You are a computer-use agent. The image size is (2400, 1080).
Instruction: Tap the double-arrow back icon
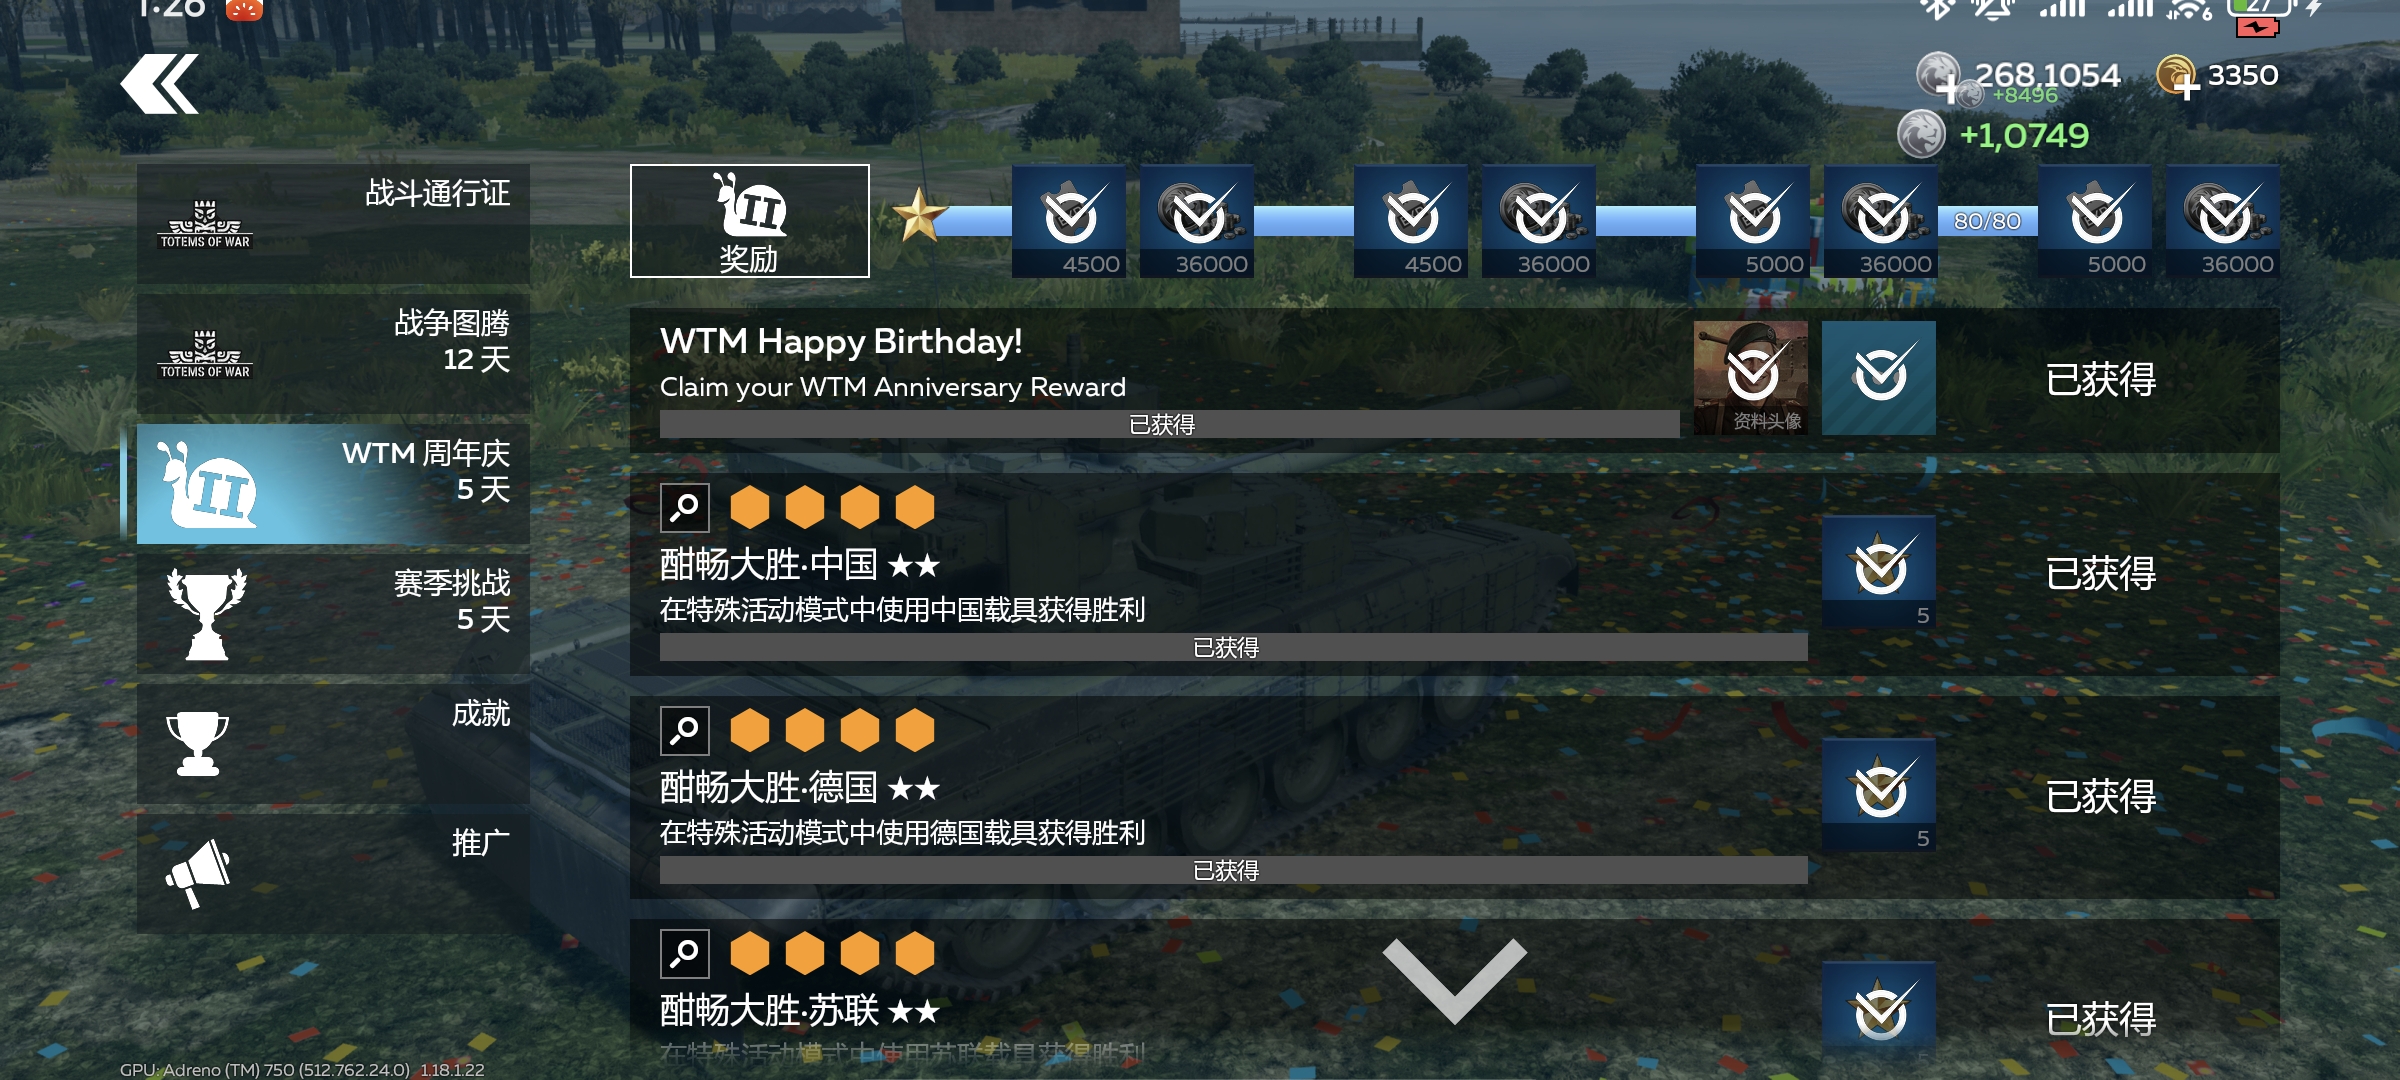pos(160,84)
